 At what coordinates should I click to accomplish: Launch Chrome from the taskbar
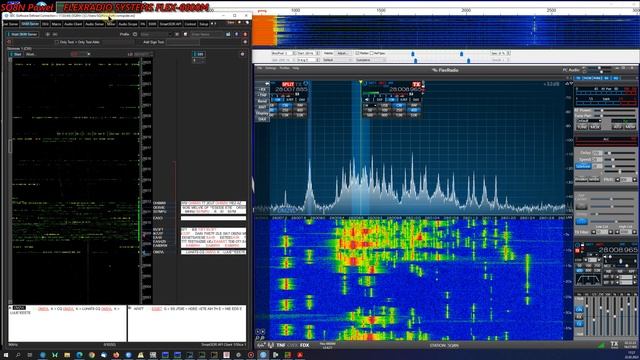pyautogui.click(x=92, y=355)
